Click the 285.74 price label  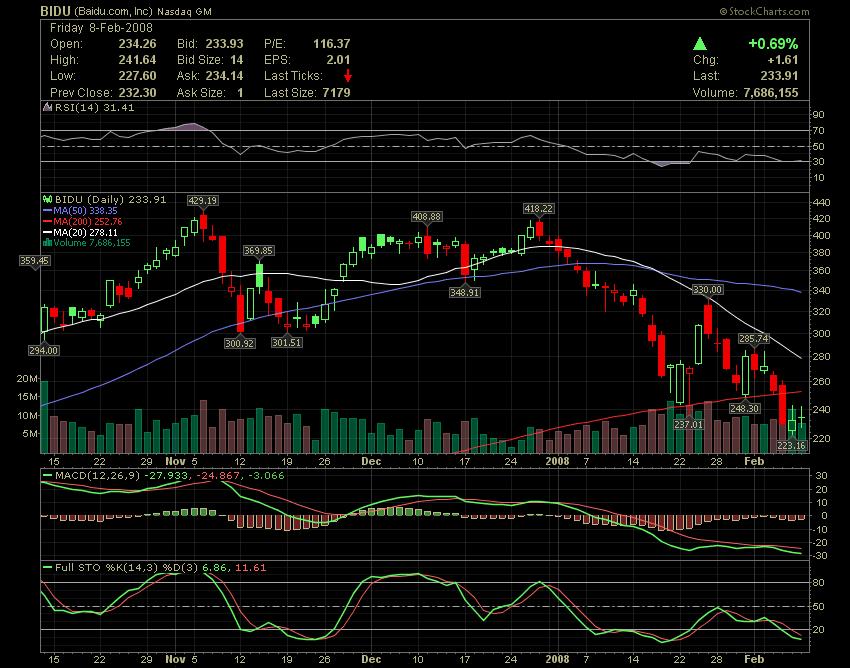tap(754, 339)
